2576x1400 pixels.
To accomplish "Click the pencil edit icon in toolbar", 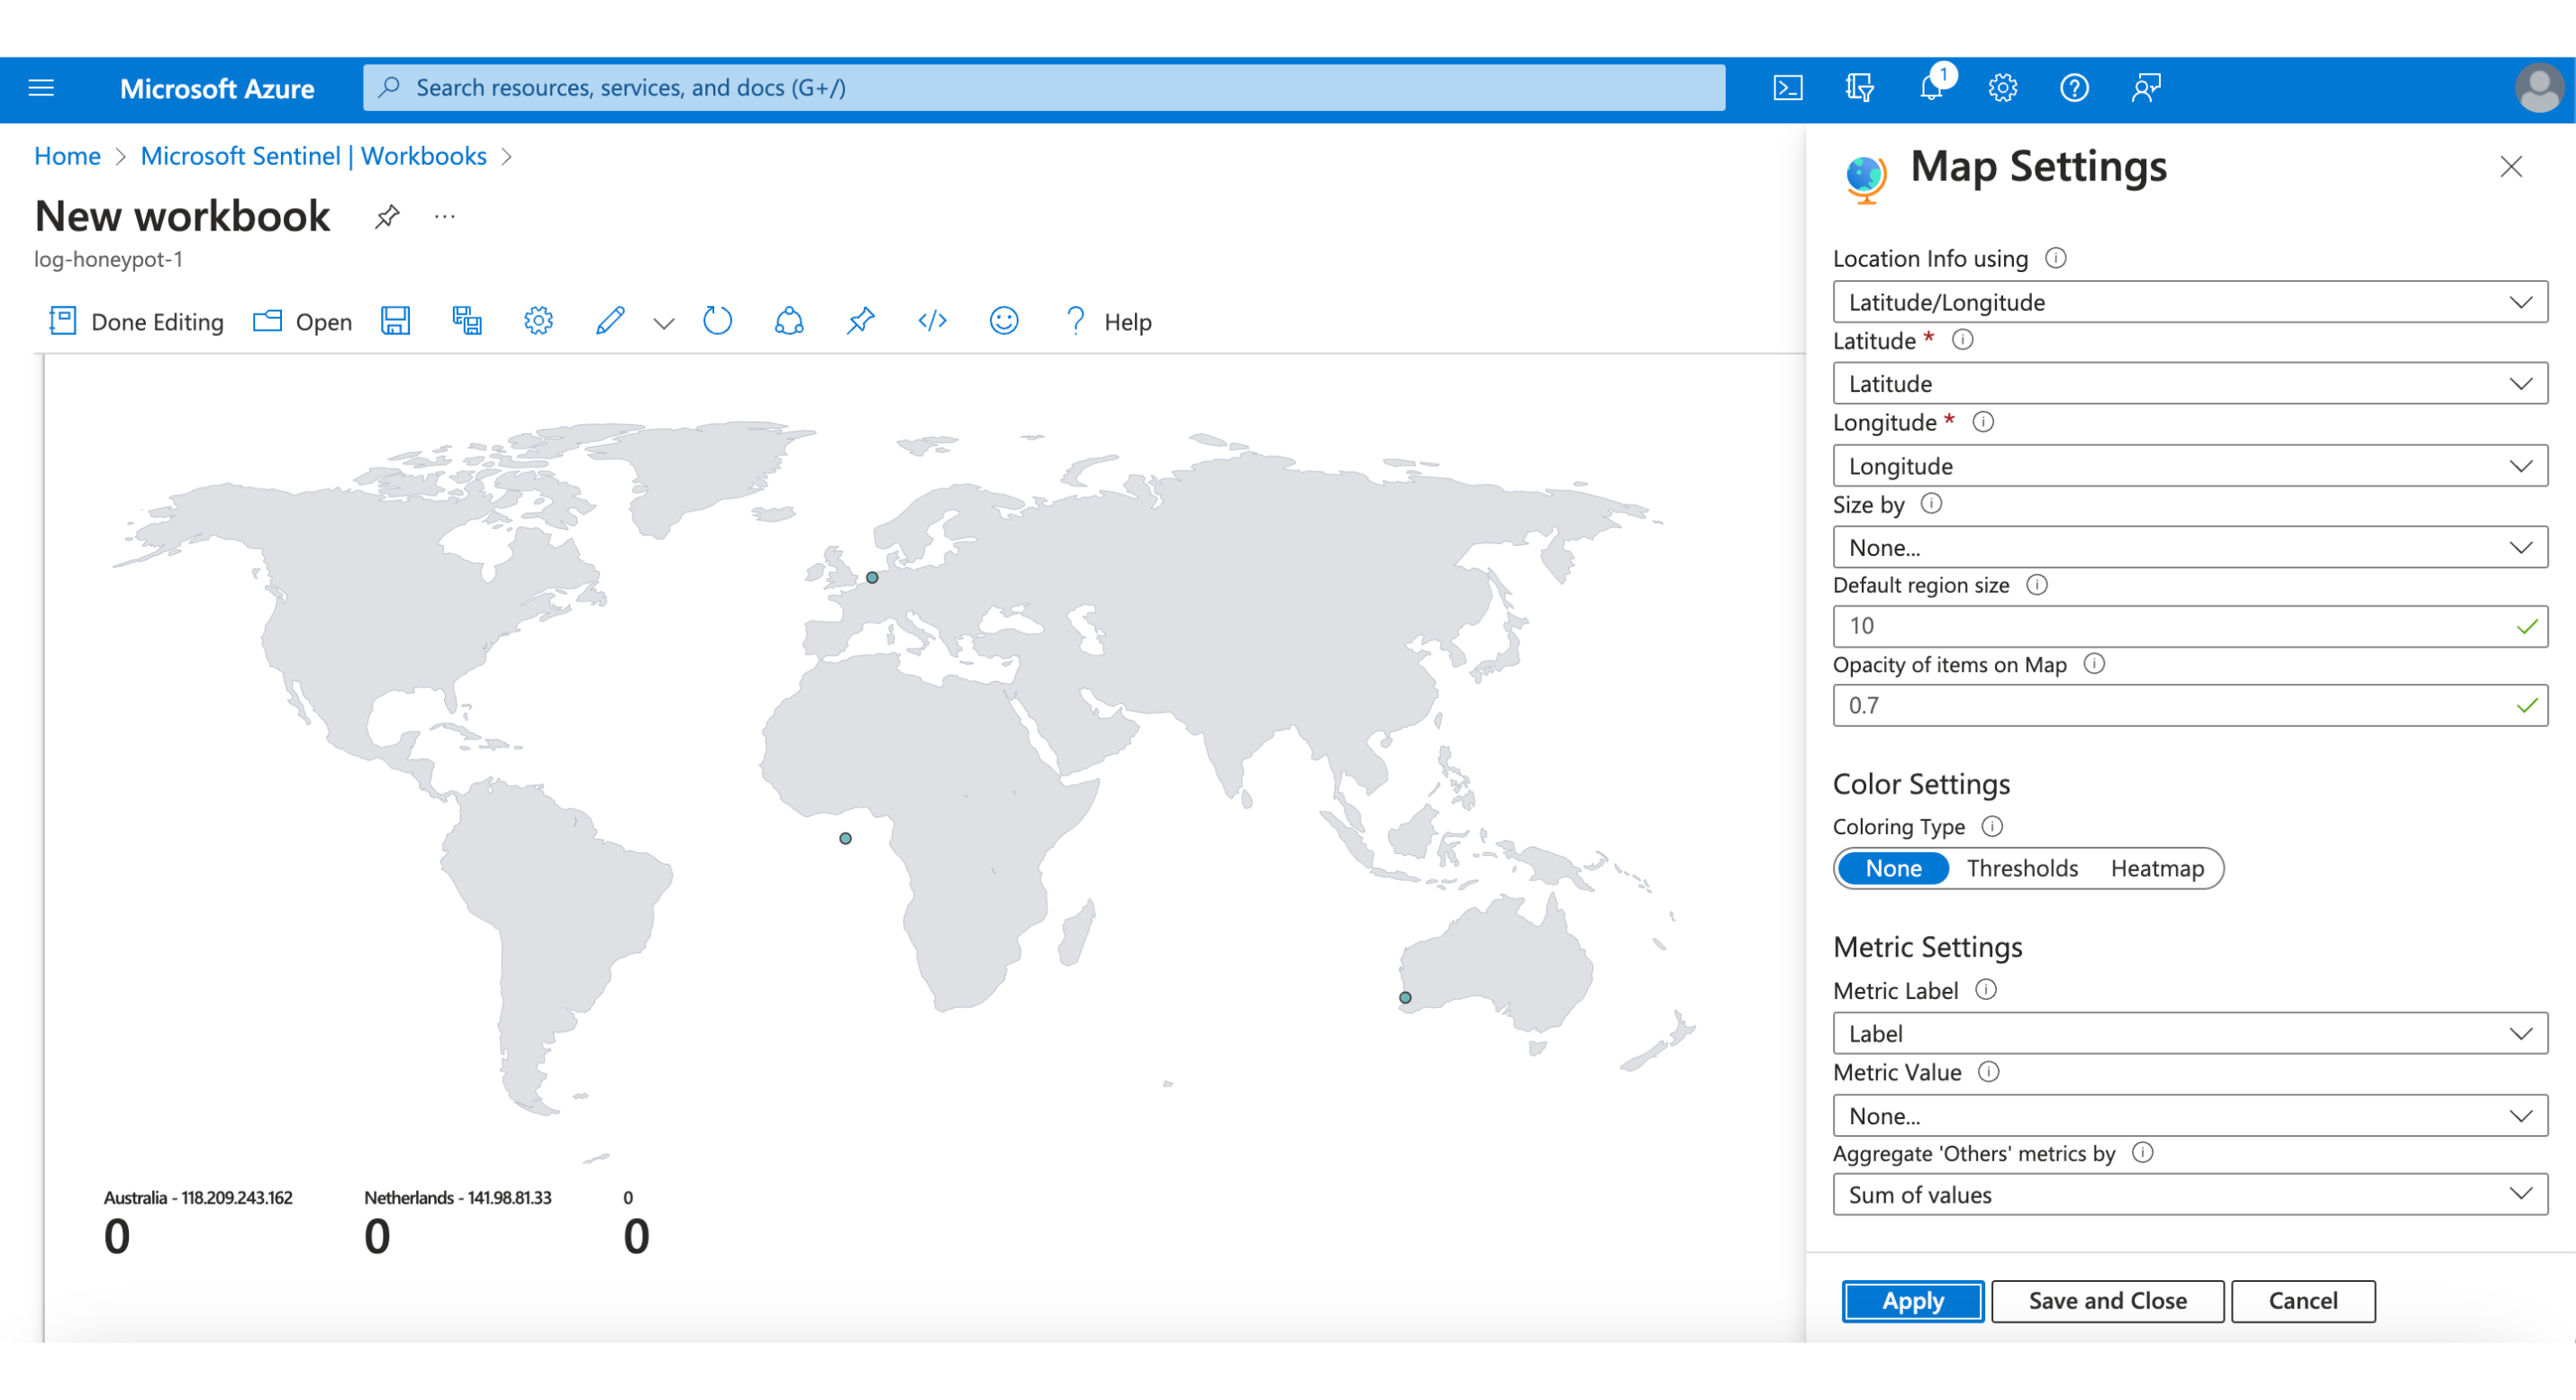I will 609,321.
